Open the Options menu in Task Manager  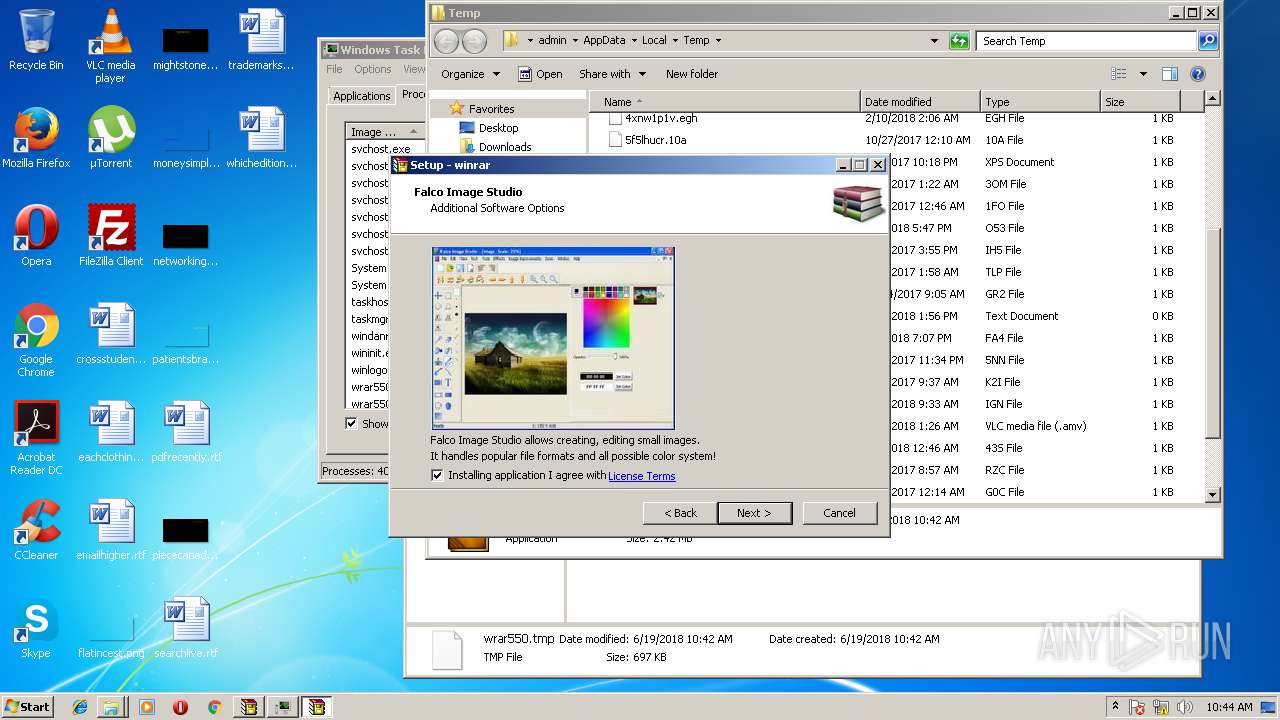pyautogui.click(x=372, y=70)
